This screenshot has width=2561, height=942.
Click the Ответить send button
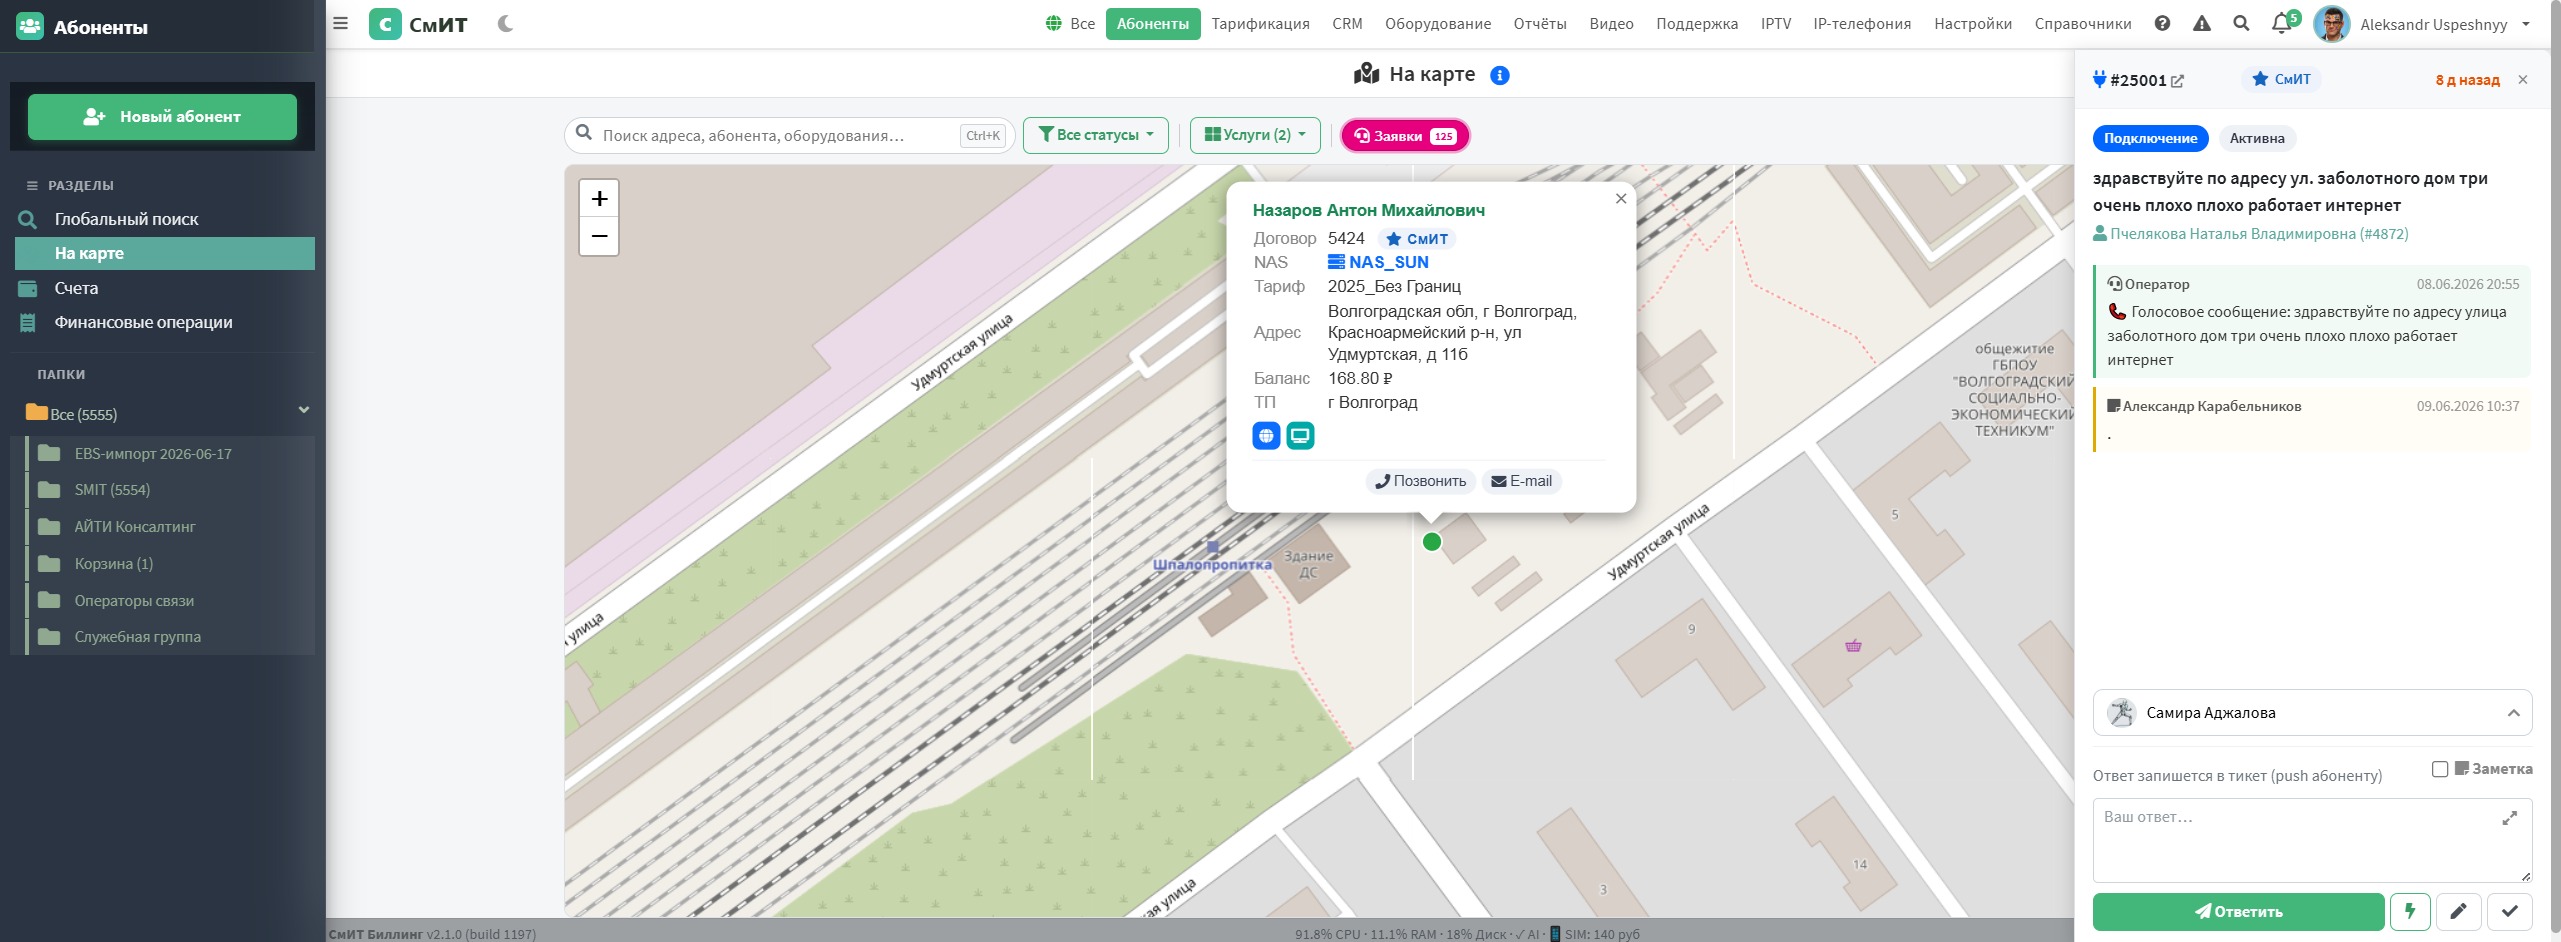[x=2238, y=911]
